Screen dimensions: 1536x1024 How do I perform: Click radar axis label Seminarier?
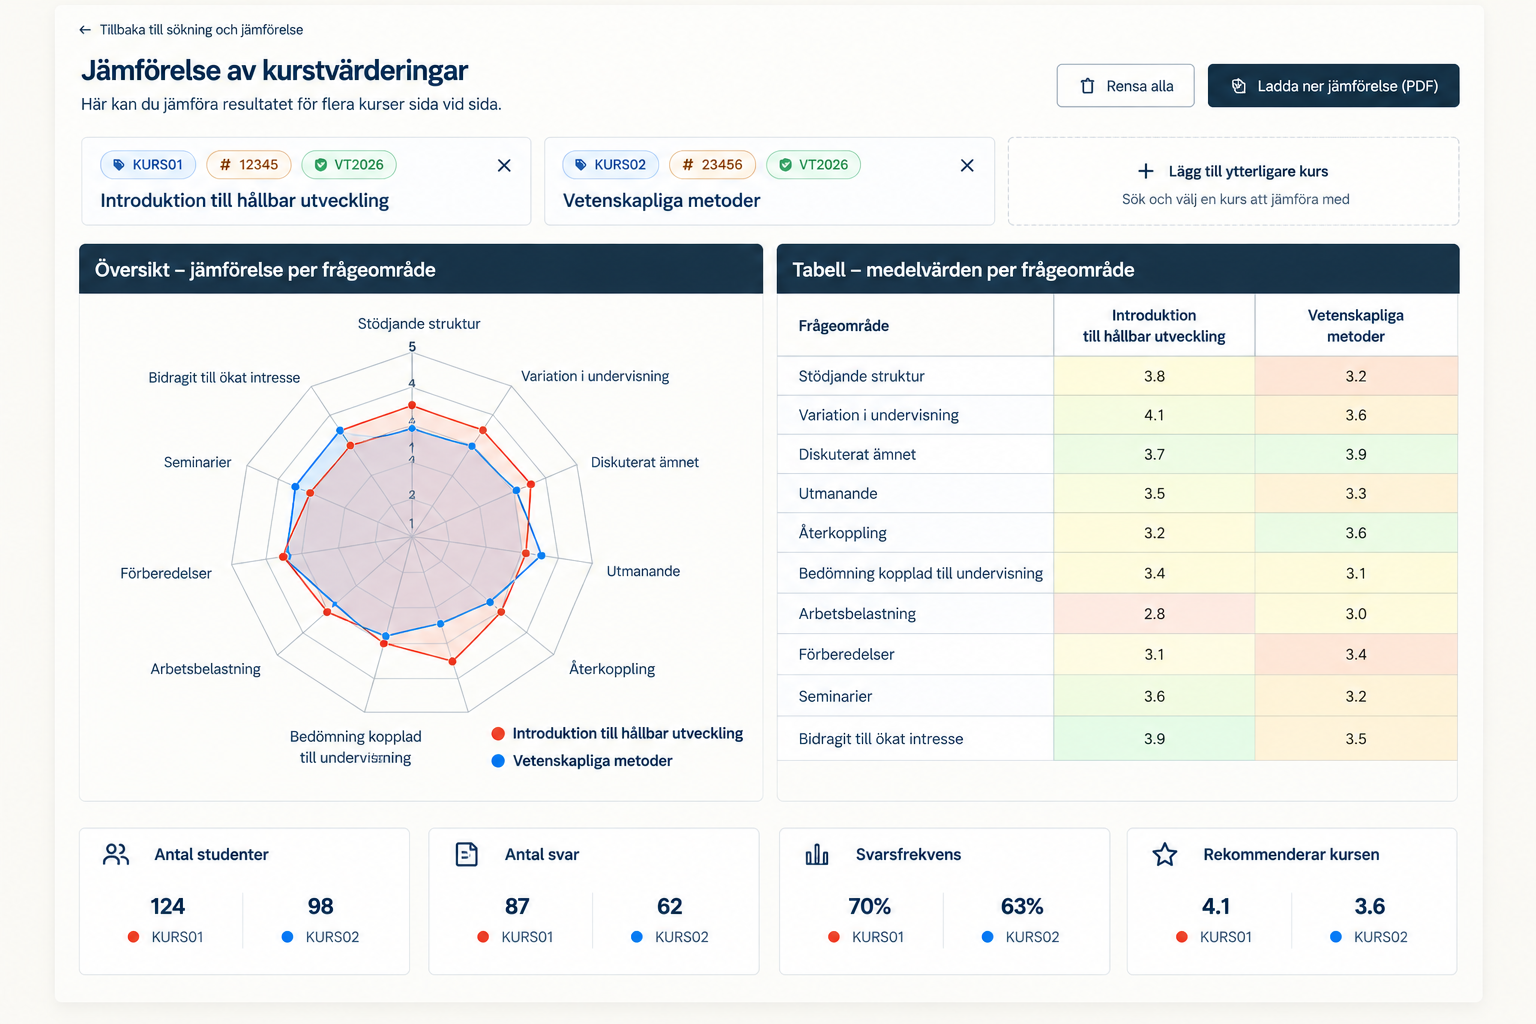(x=198, y=463)
